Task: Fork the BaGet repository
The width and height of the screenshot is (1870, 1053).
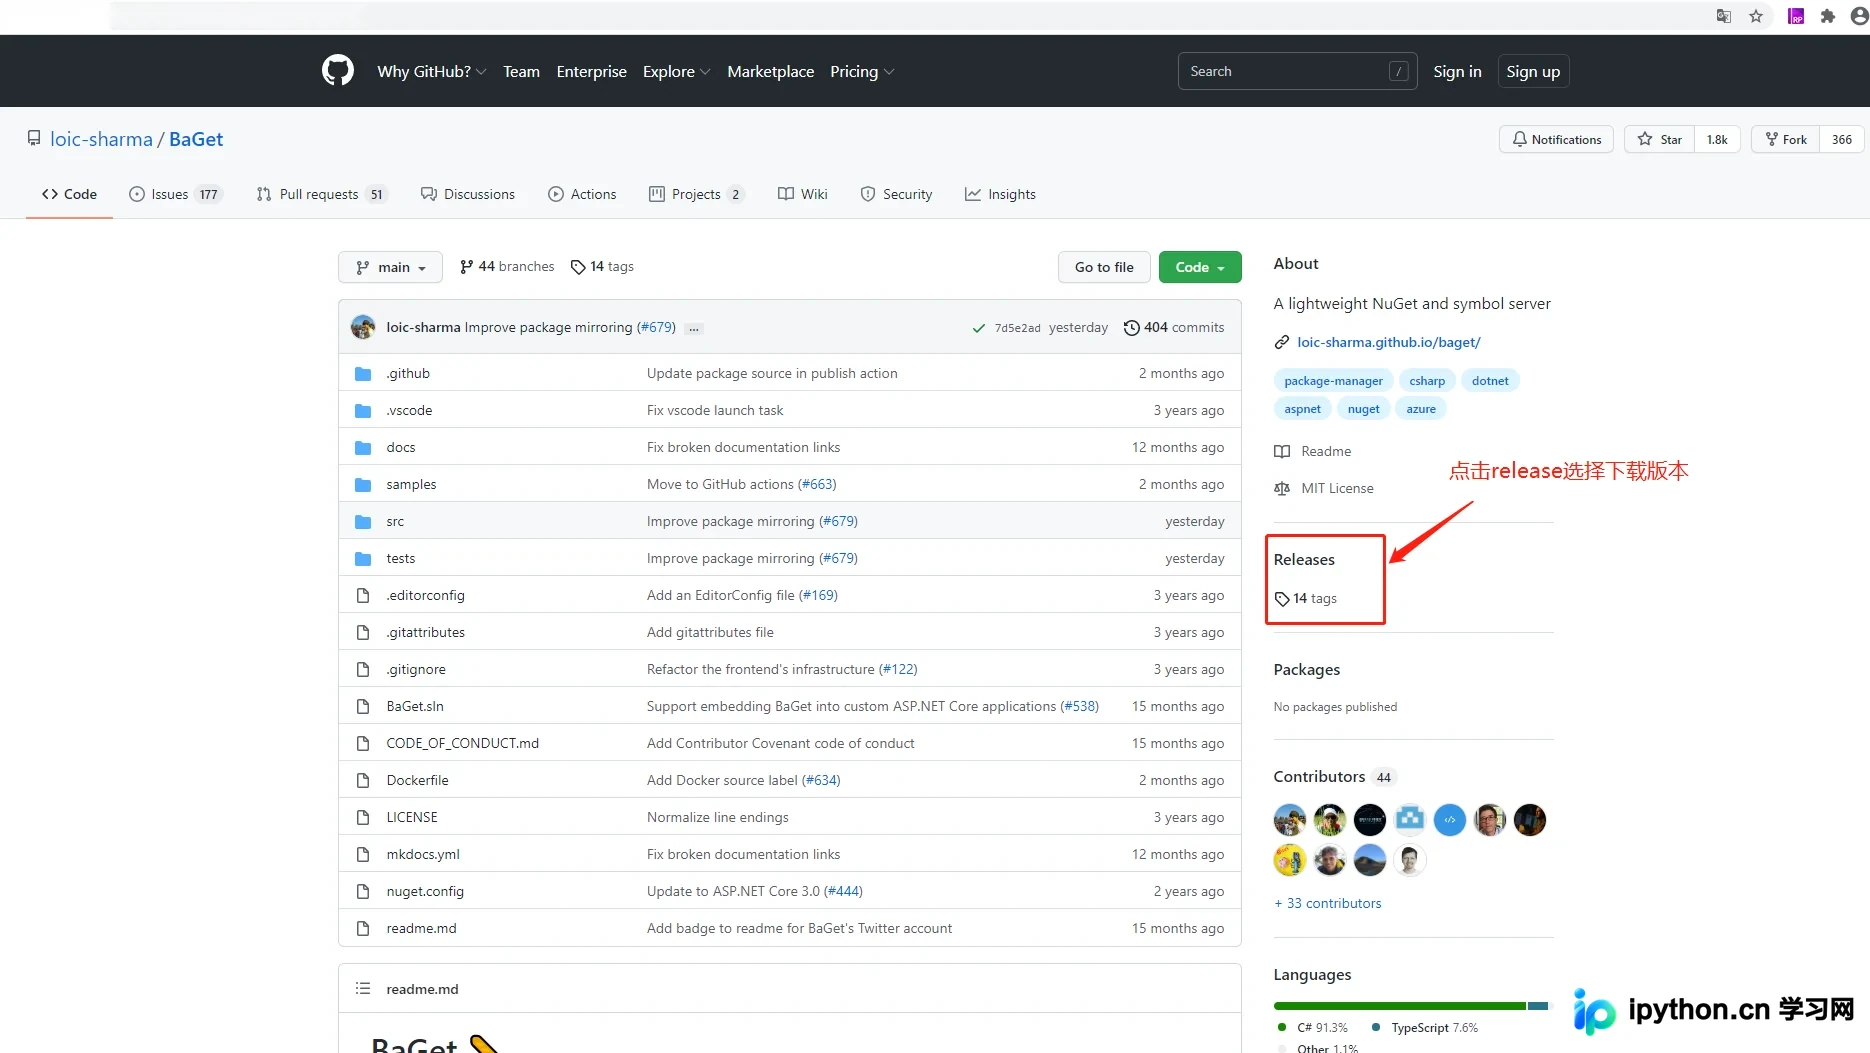Action: pos(1787,140)
